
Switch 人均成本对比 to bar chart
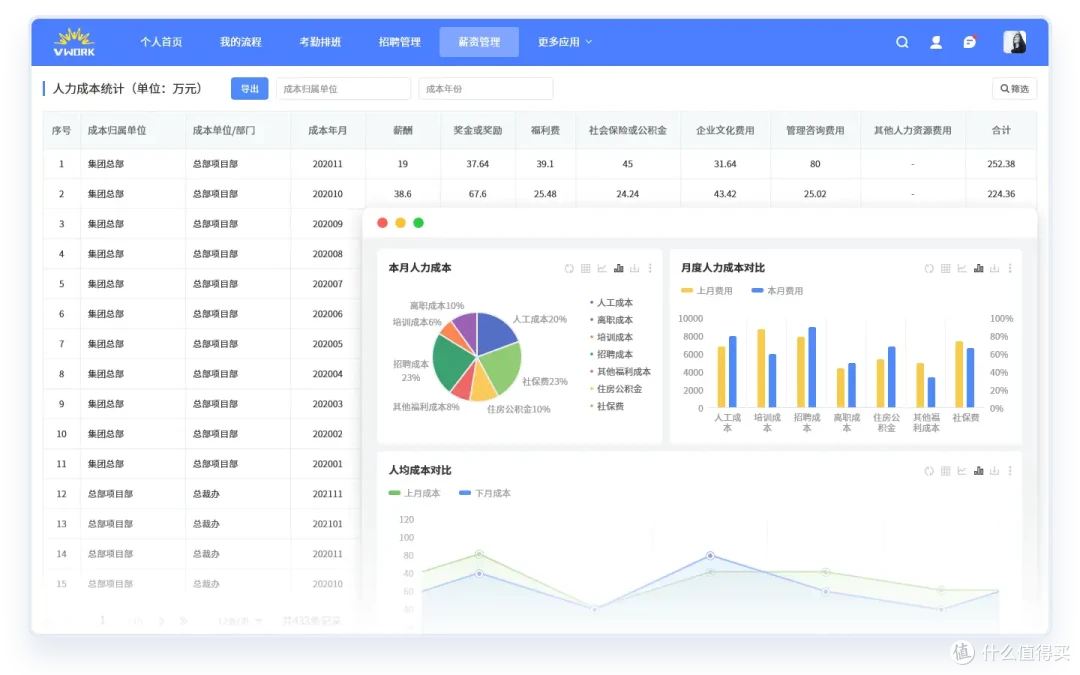pos(978,471)
